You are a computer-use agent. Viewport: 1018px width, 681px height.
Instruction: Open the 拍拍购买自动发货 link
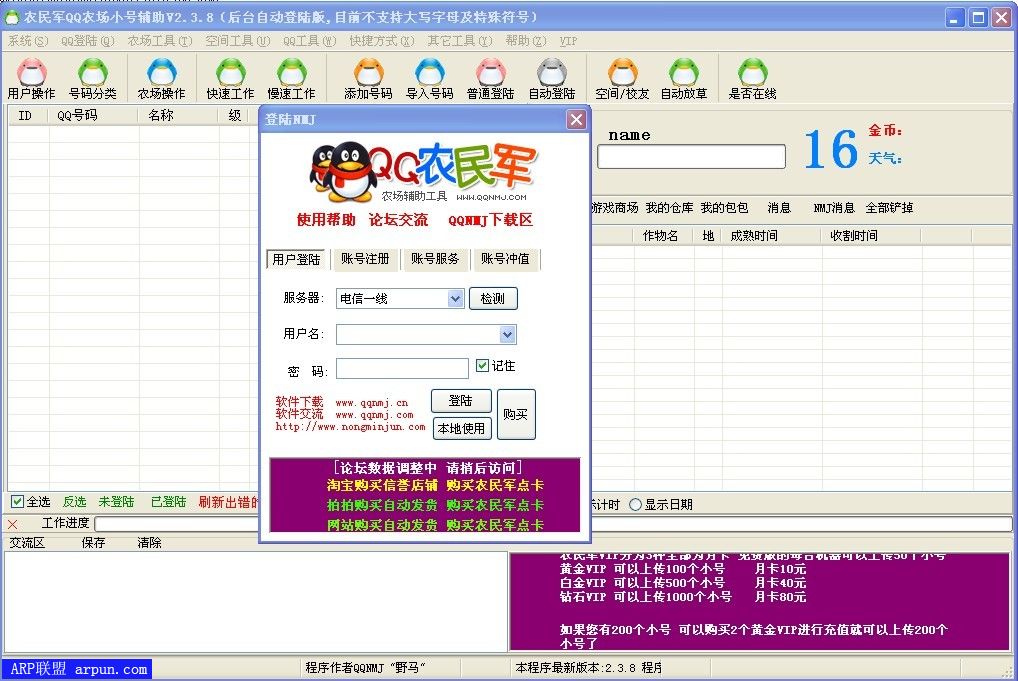pyautogui.click(x=382, y=505)
